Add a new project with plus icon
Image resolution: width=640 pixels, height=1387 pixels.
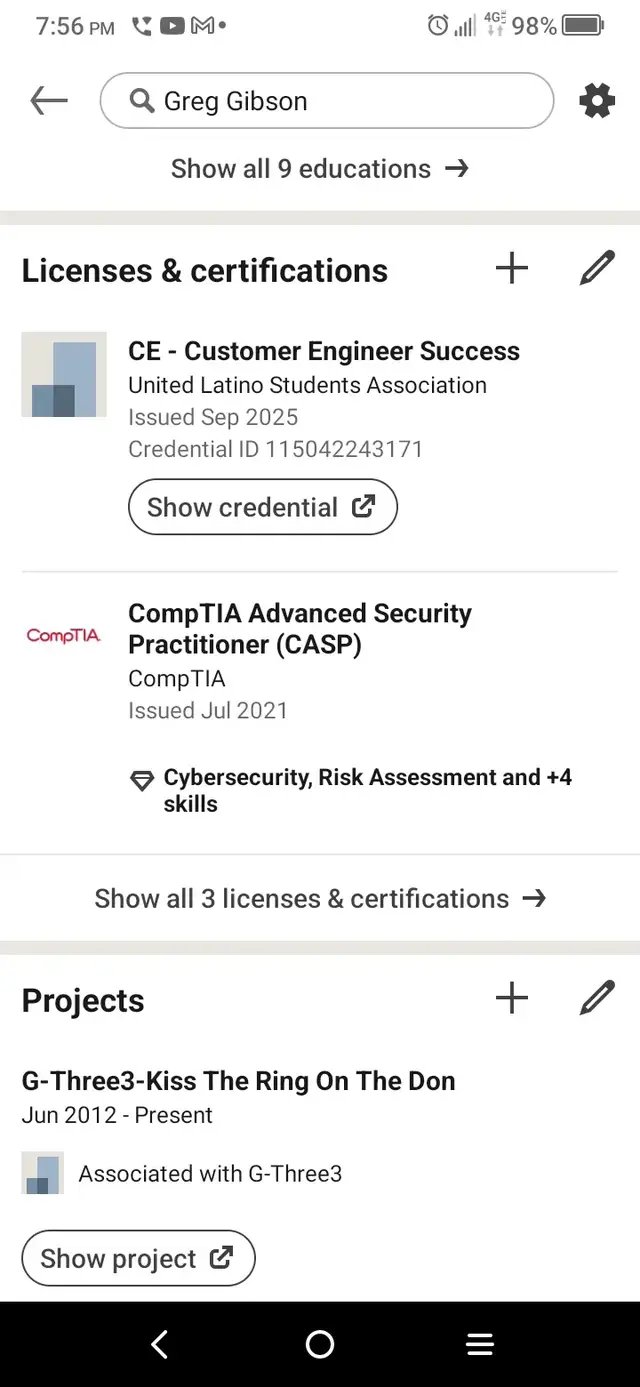click(512, 998)
